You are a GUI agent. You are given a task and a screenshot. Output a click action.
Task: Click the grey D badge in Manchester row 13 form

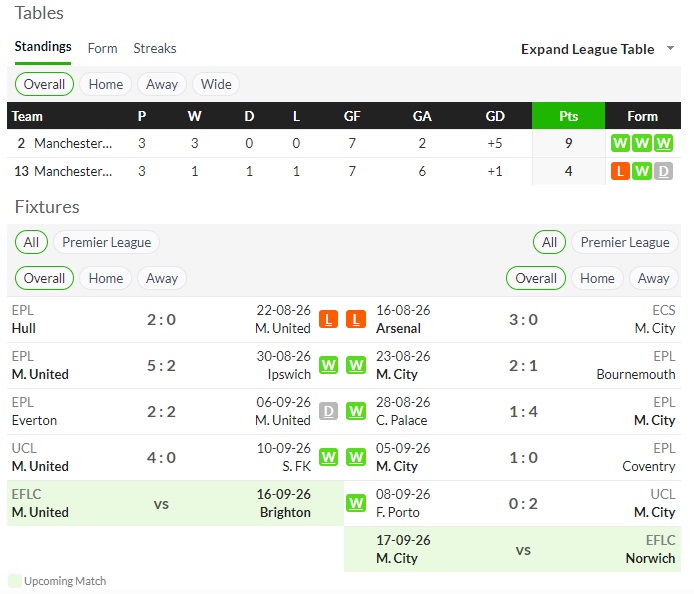[663, 171]
